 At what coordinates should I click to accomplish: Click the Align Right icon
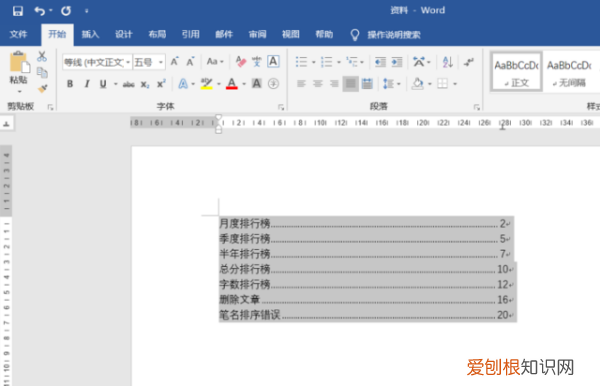334,83
